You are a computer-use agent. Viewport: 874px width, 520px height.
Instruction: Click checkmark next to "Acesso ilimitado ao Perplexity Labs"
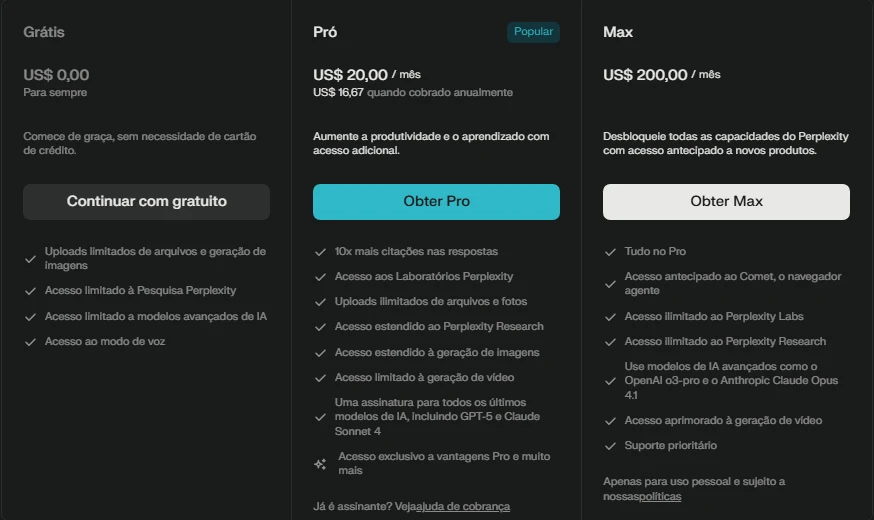[x=610, y=317]
